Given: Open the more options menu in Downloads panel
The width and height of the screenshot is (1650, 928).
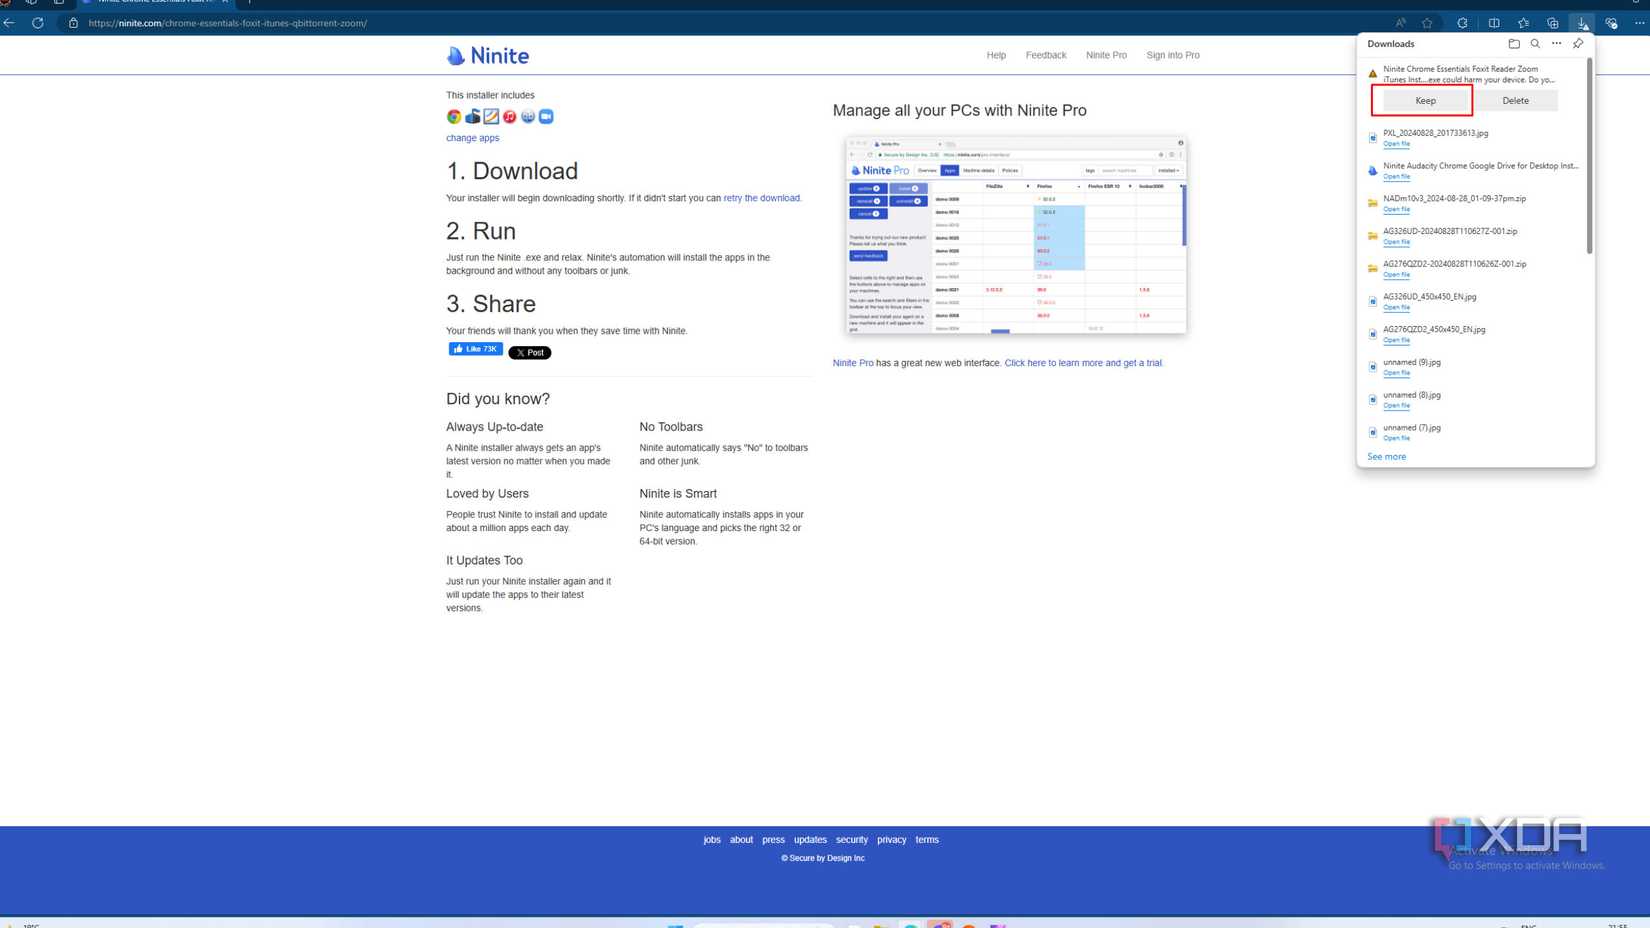Looking at the screenshot, I should 1556,43.
